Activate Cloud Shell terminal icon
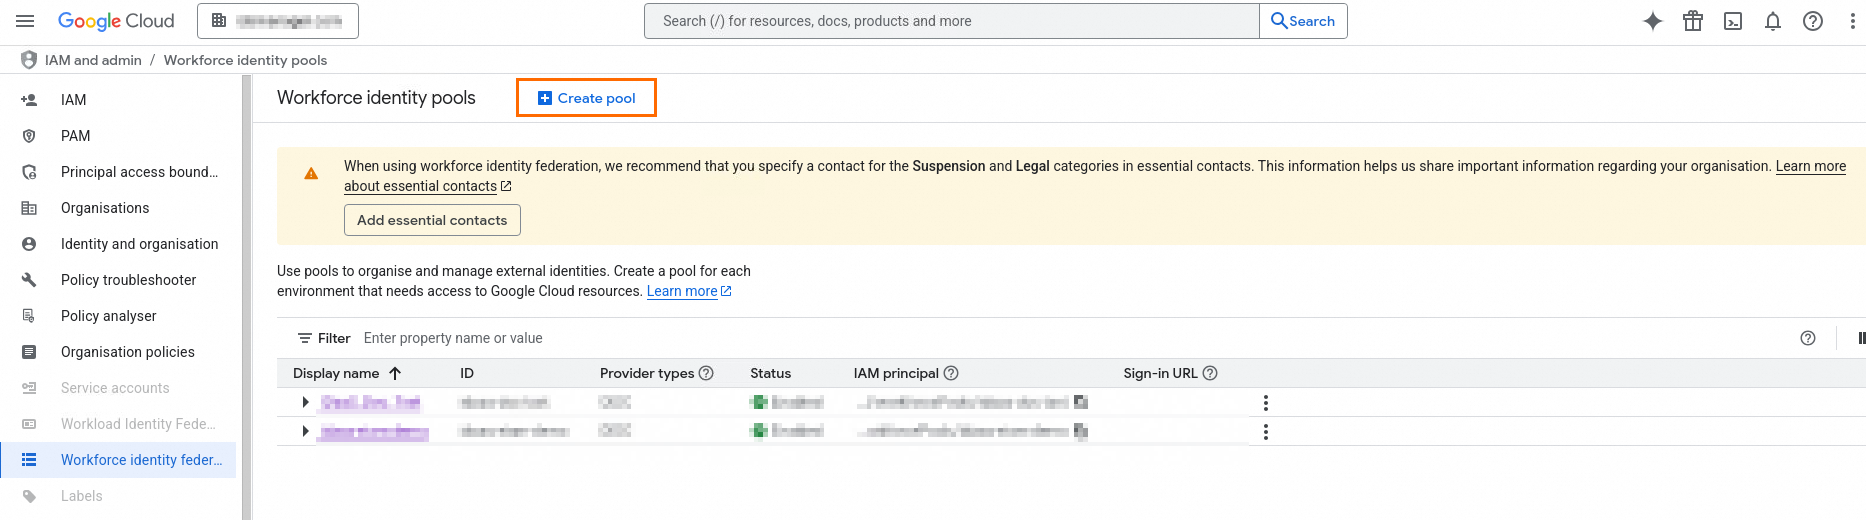Screen dimensions: 1866x520 [x=1733, y=21]
